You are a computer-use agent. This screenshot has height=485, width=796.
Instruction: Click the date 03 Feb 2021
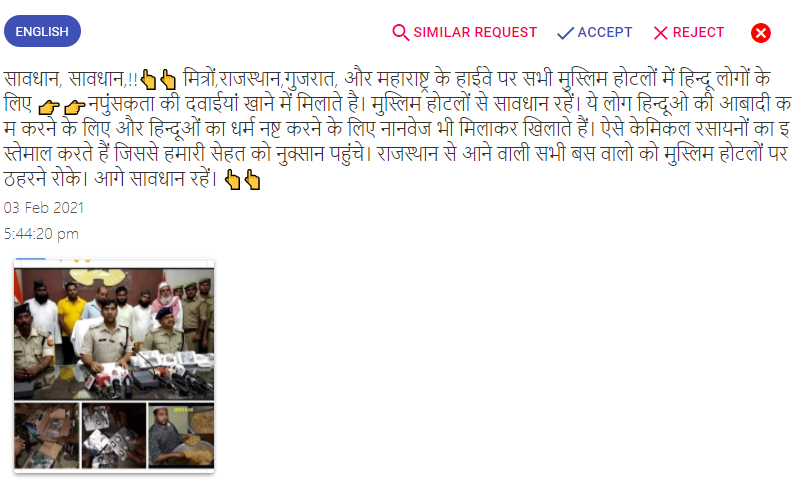point(44,208)
